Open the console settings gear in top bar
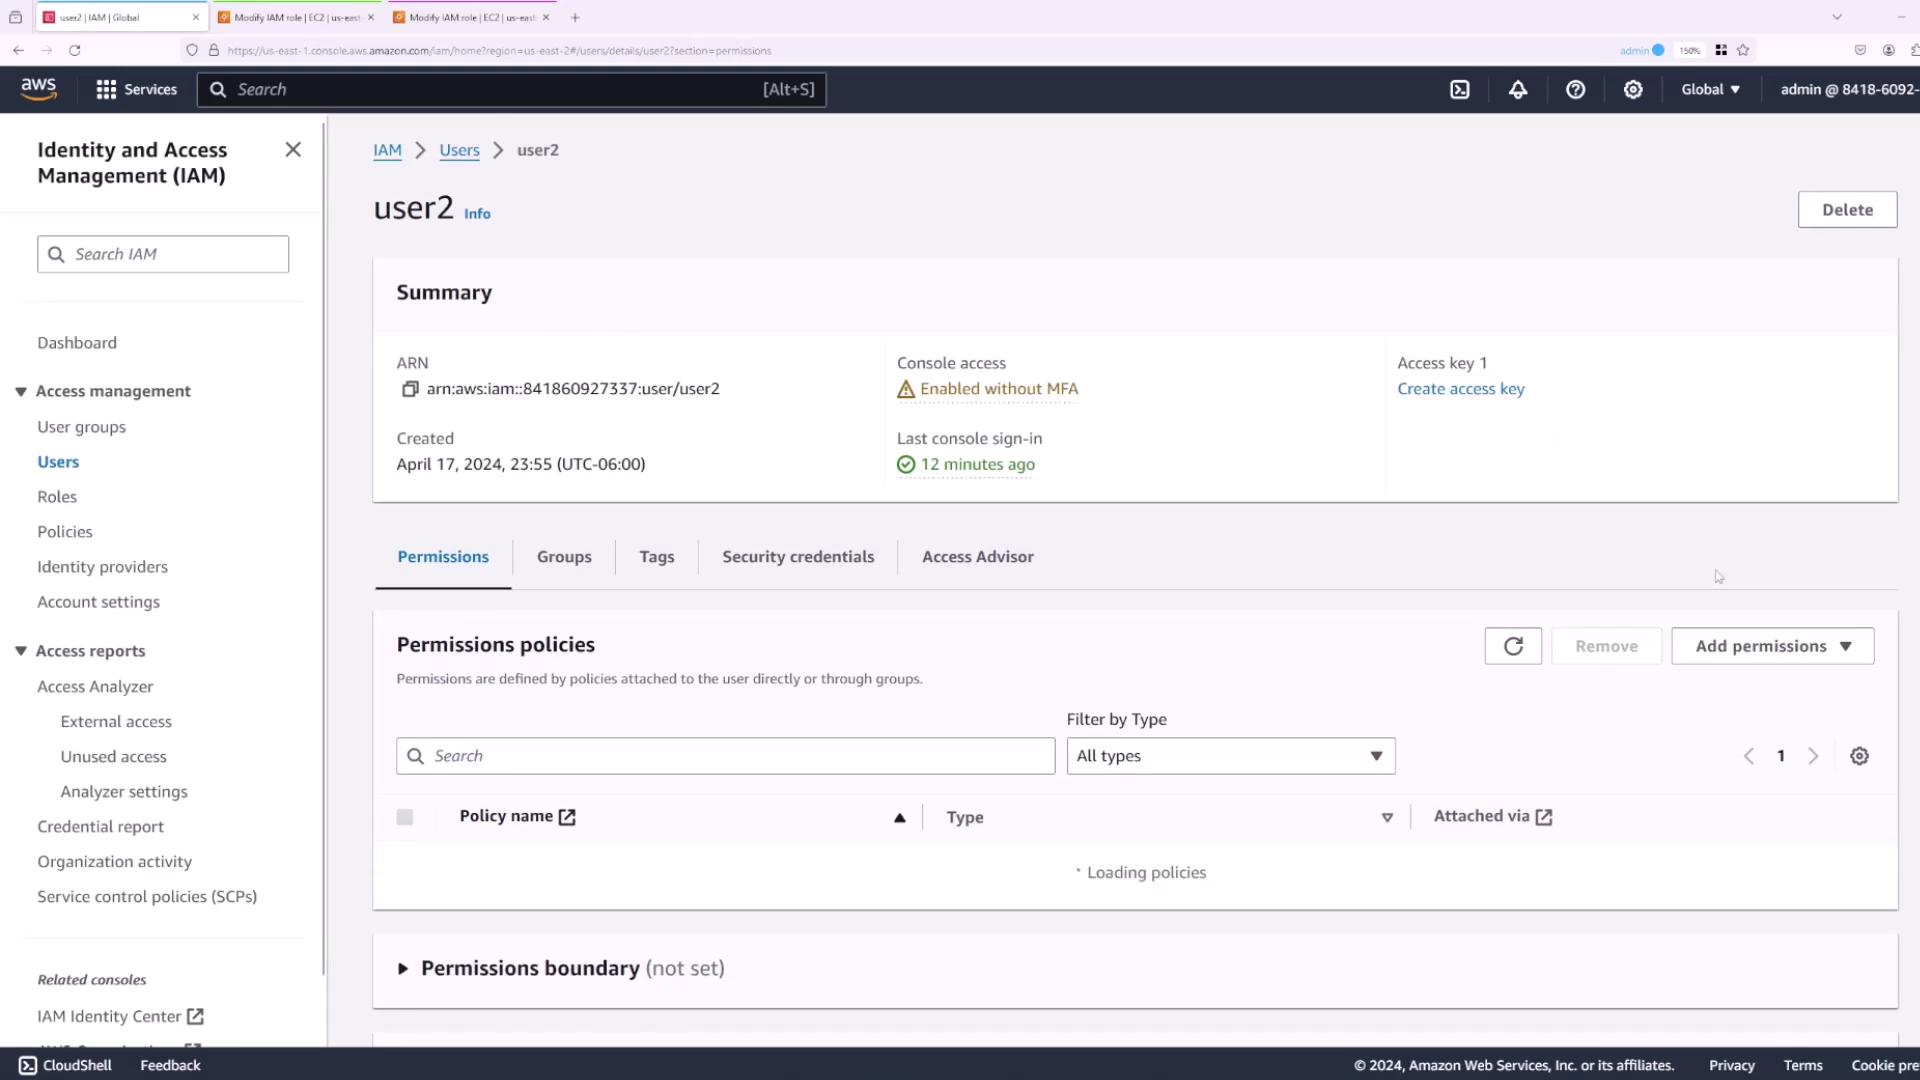The height and width of the screenshot is (1080, 1920). (x=1633, y=90)
